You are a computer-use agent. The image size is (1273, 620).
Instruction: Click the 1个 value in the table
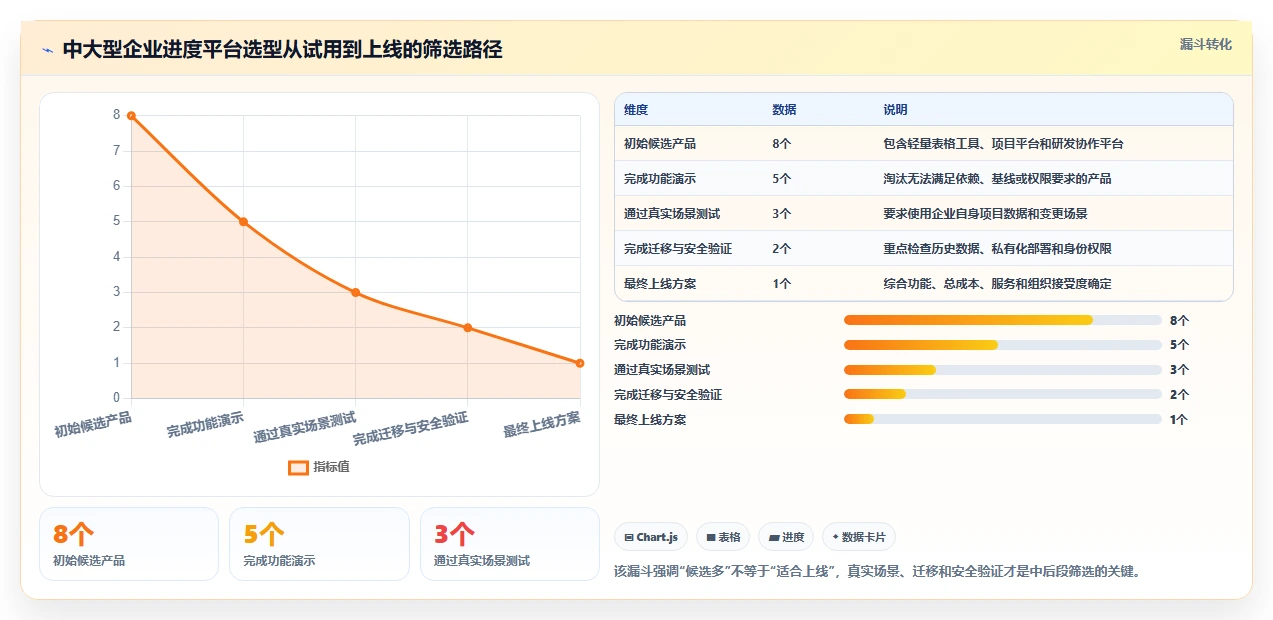click(782, 284)
